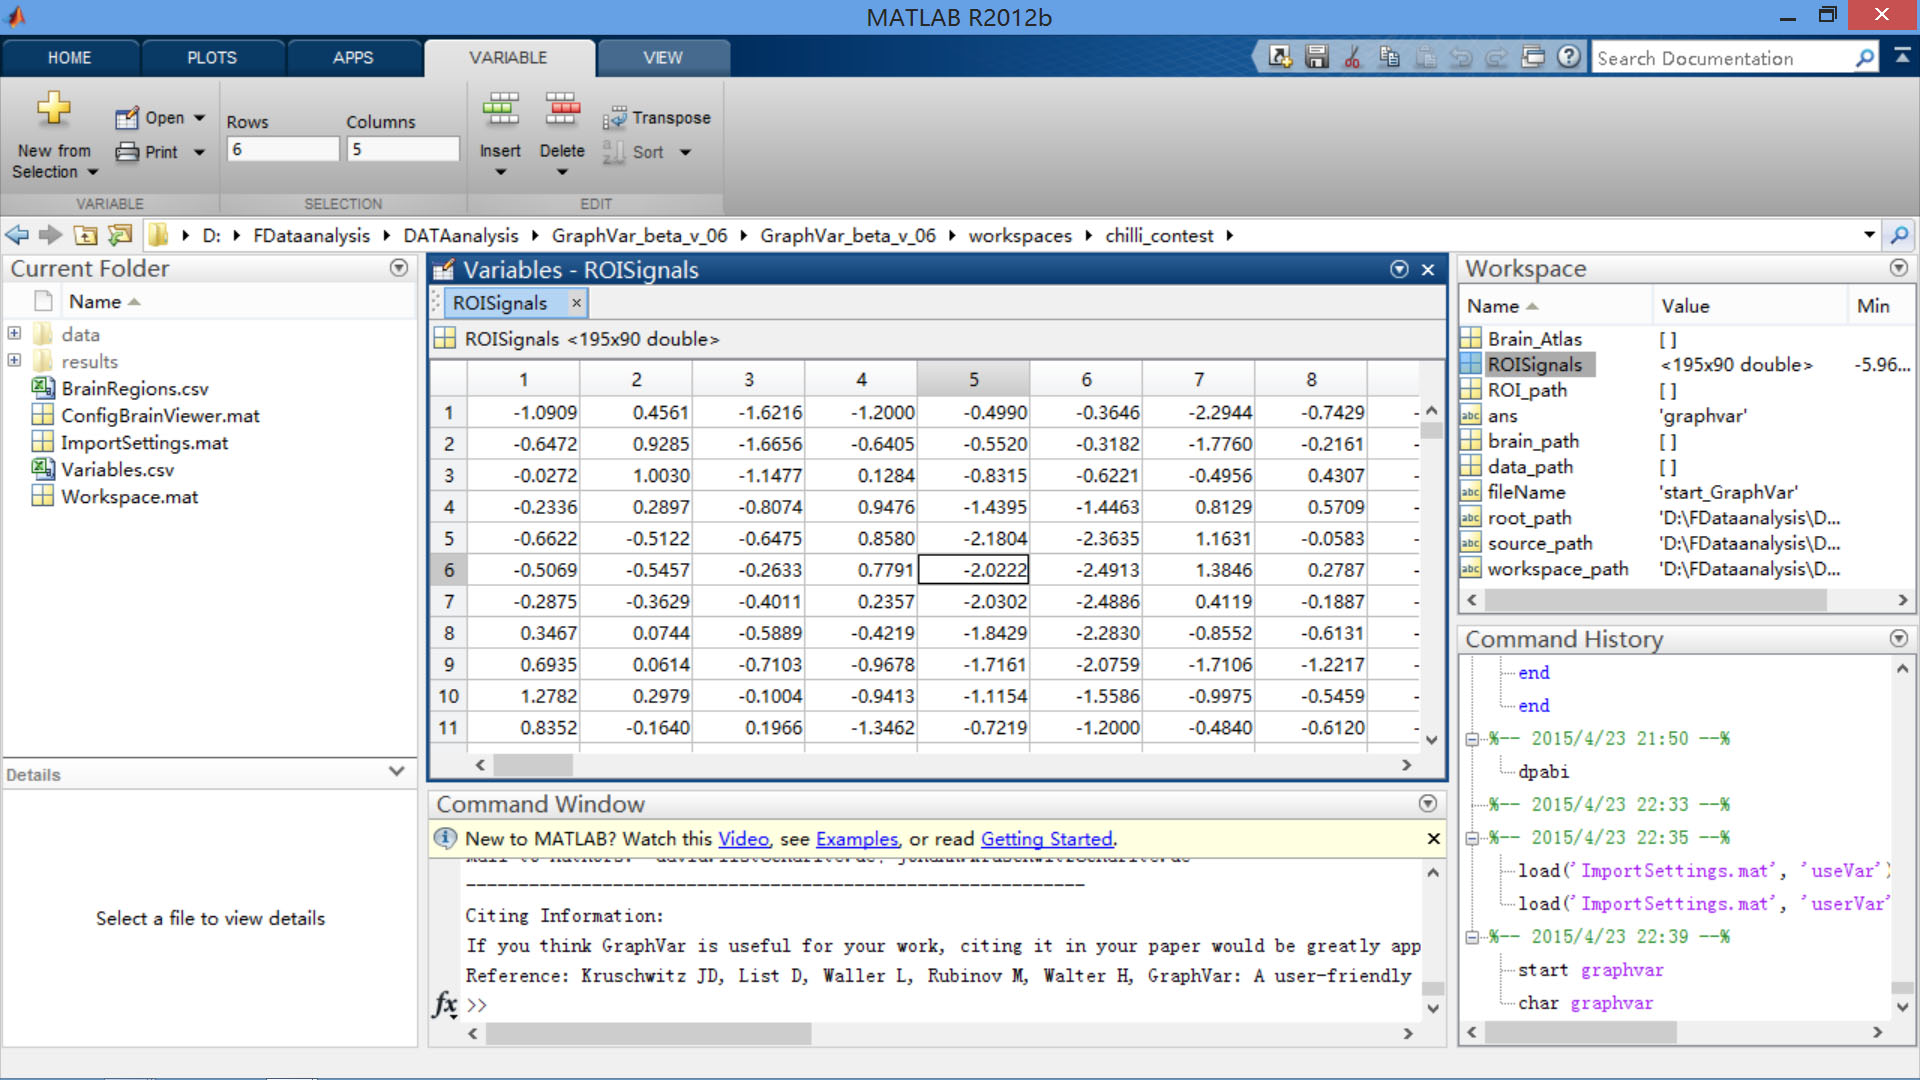Click the Open variable icon
Screen dimensions: 1920x1080
(126, 118)
